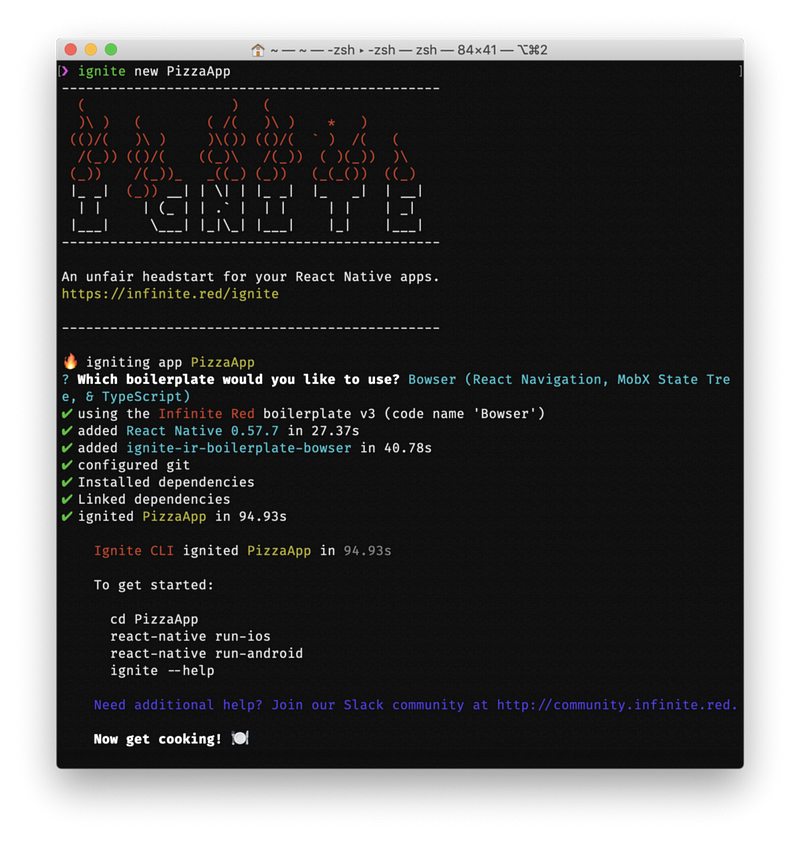Select the green checkmark beside "configured git"
Viewport: 800px width, 843px height.
[x=66, y=464]
